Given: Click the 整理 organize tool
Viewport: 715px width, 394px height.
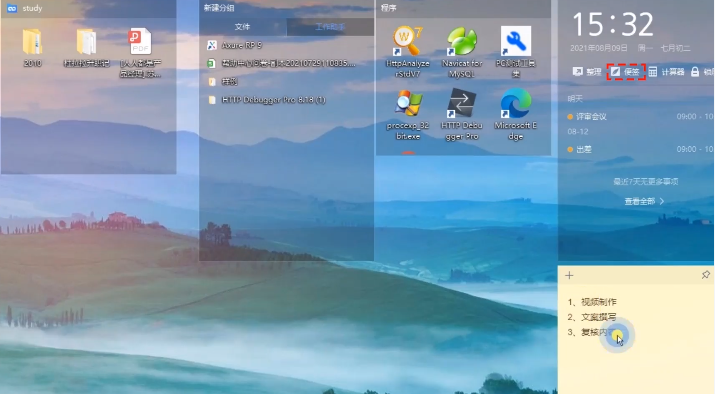Looking at the screenshot, I should point(587,72).
